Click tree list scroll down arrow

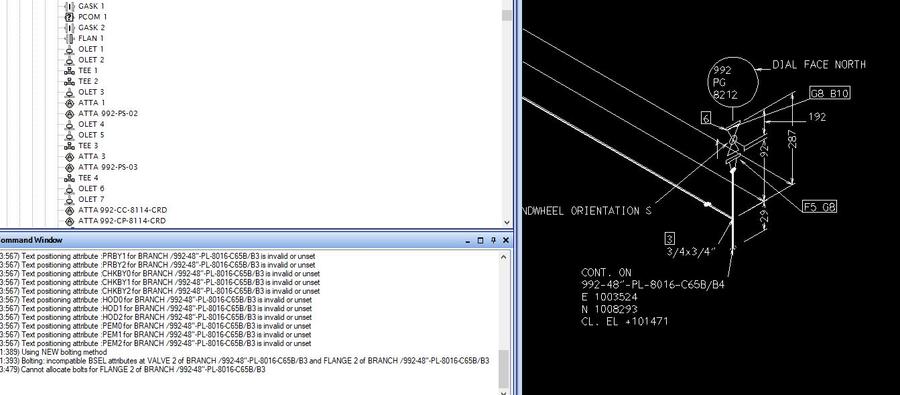[x=507, y=223]
